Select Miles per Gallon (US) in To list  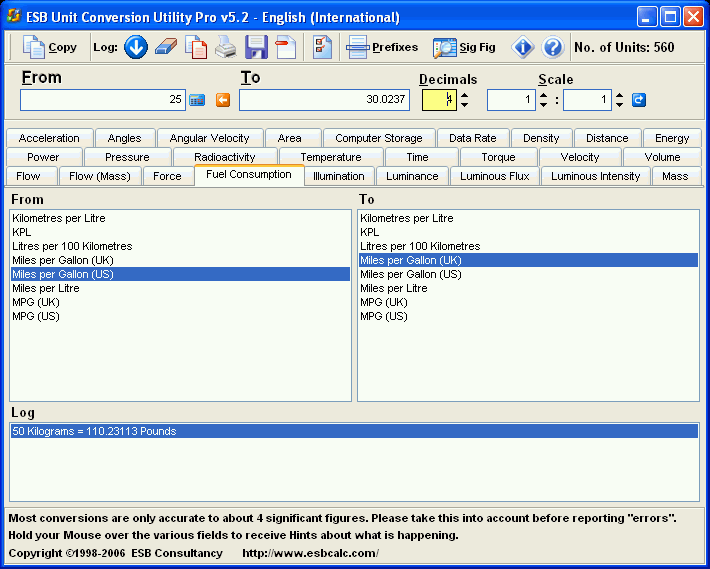pyautogui.click(x=528, y=274)
